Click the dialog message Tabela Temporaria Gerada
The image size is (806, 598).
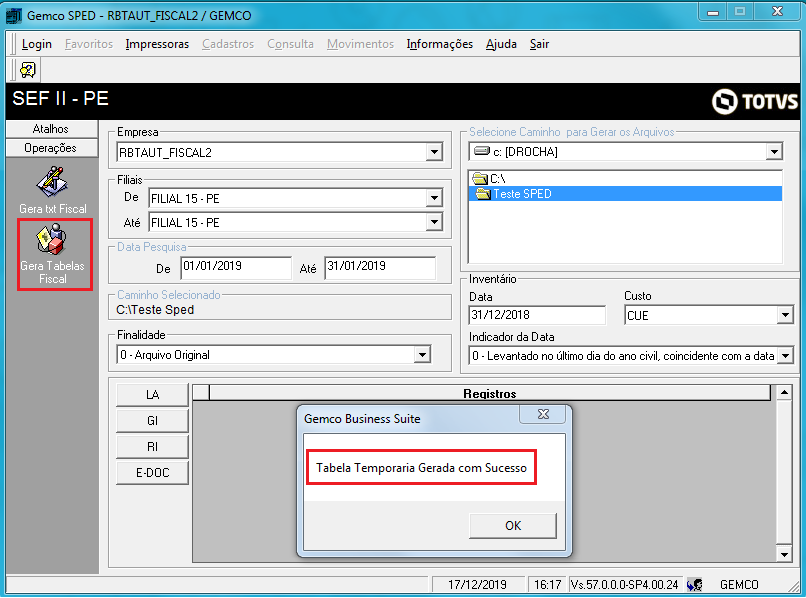421,468
